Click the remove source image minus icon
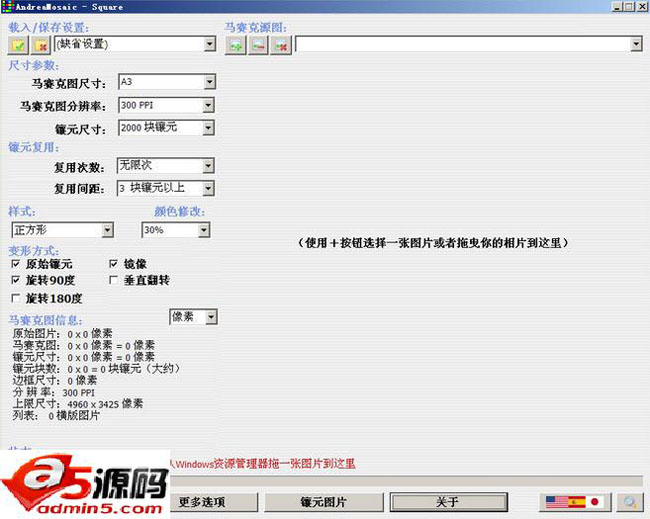Image resolution: width=650 pixels, height=519 pixels. point(258,45)
